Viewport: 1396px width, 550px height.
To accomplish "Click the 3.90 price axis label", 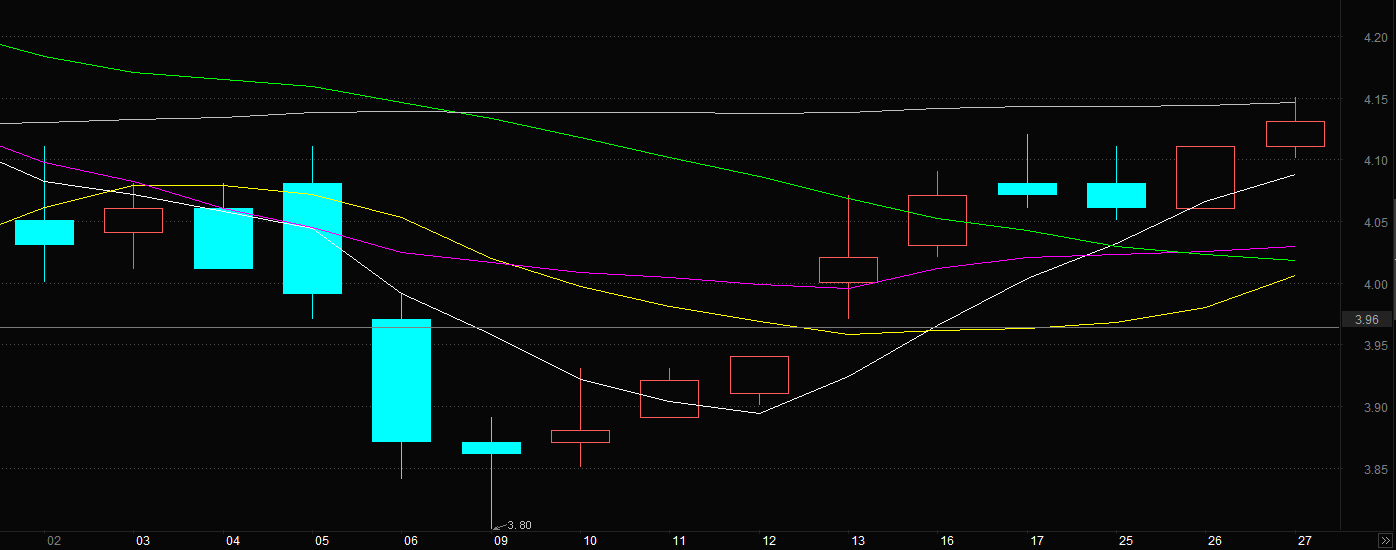I will (1375, 408).
